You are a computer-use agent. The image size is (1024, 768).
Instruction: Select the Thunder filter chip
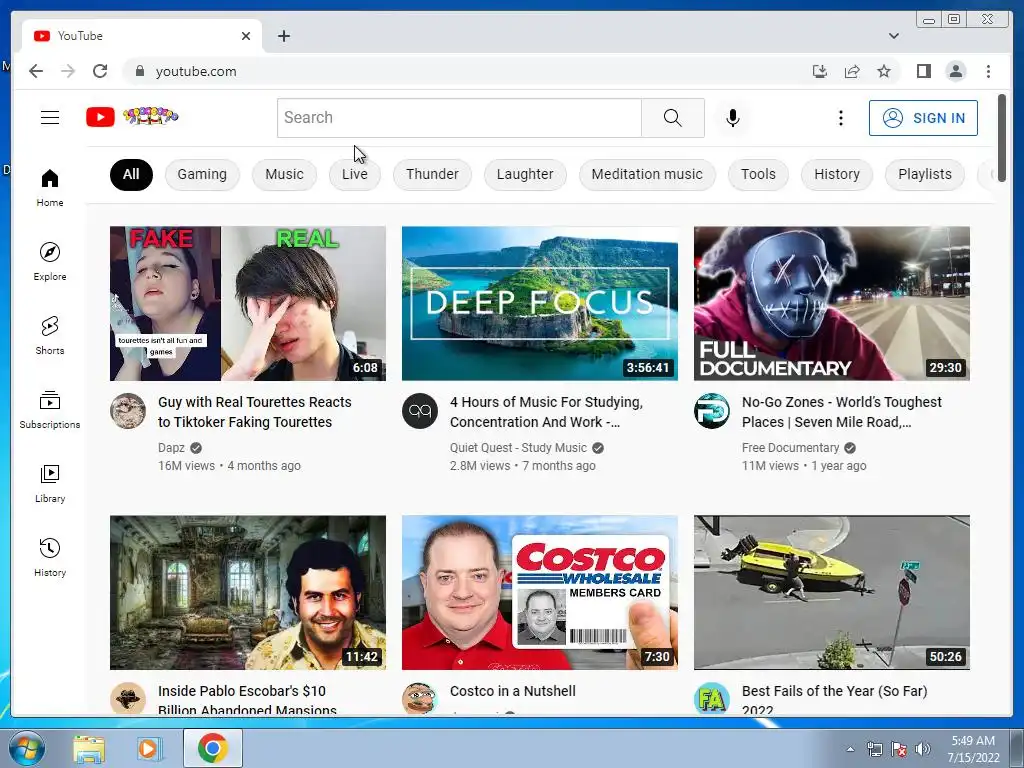pos(432,174)
